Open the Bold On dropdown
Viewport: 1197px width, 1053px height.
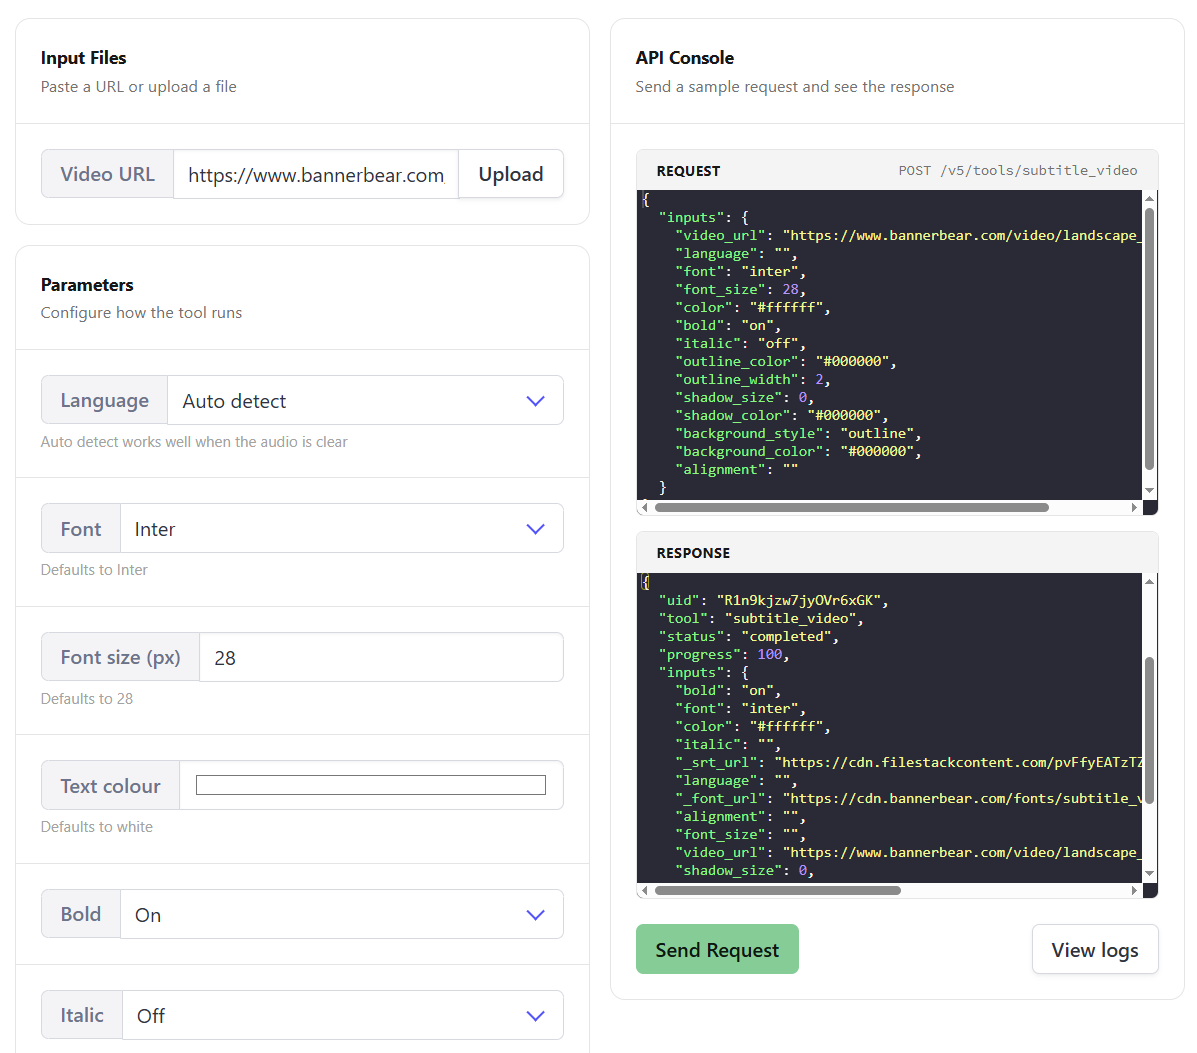point(341,914)
